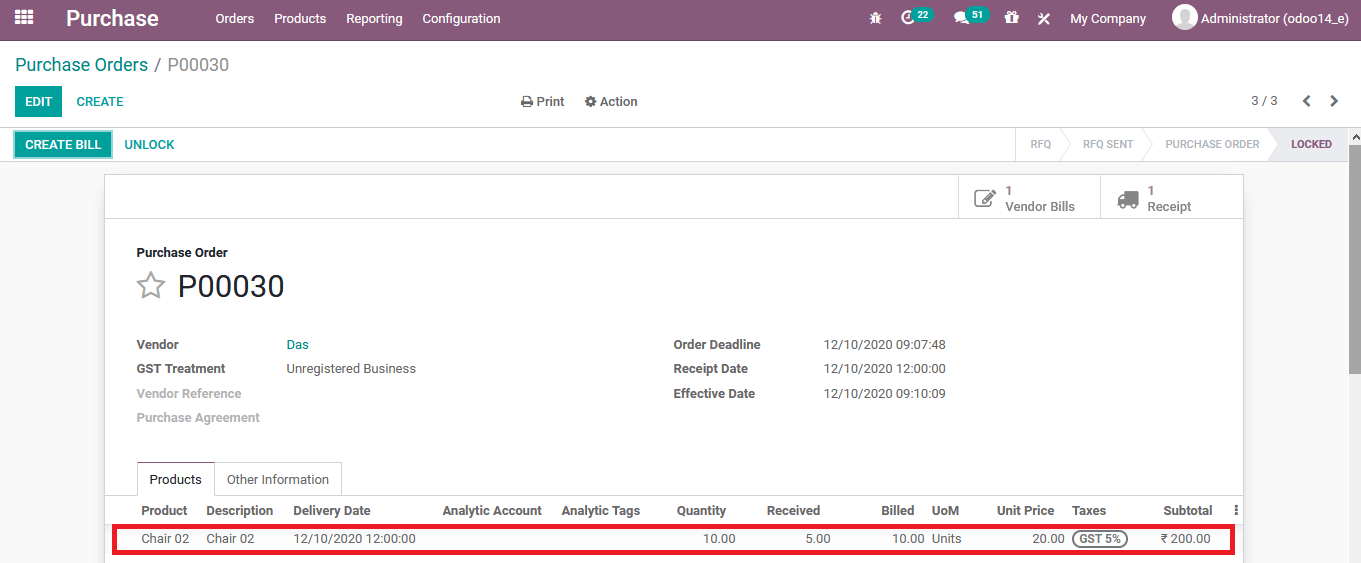Viewport: 1361px width, 563px height.
Task: Click the Product column header
Action: click(x=164, y=510)
